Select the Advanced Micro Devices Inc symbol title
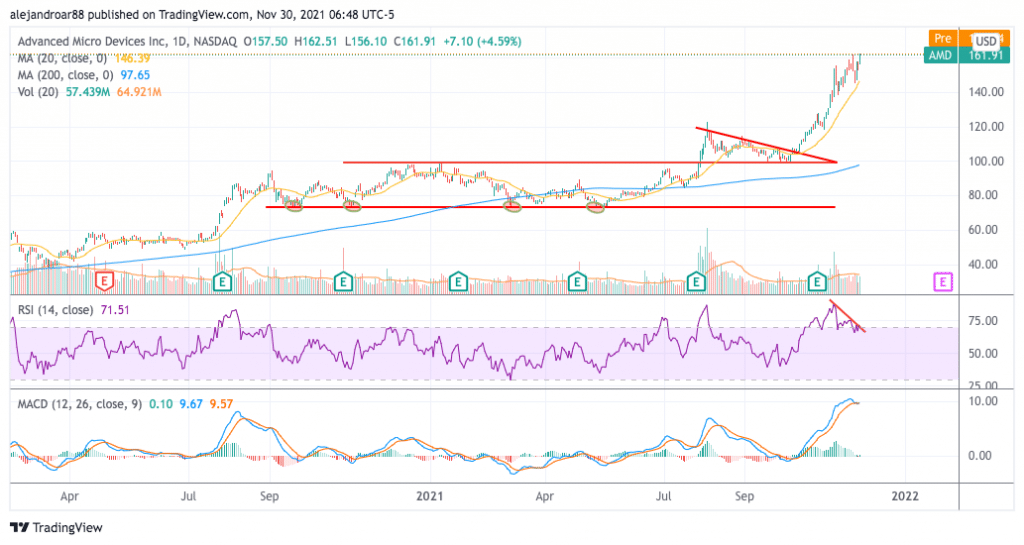 click(x=91, y=41)
